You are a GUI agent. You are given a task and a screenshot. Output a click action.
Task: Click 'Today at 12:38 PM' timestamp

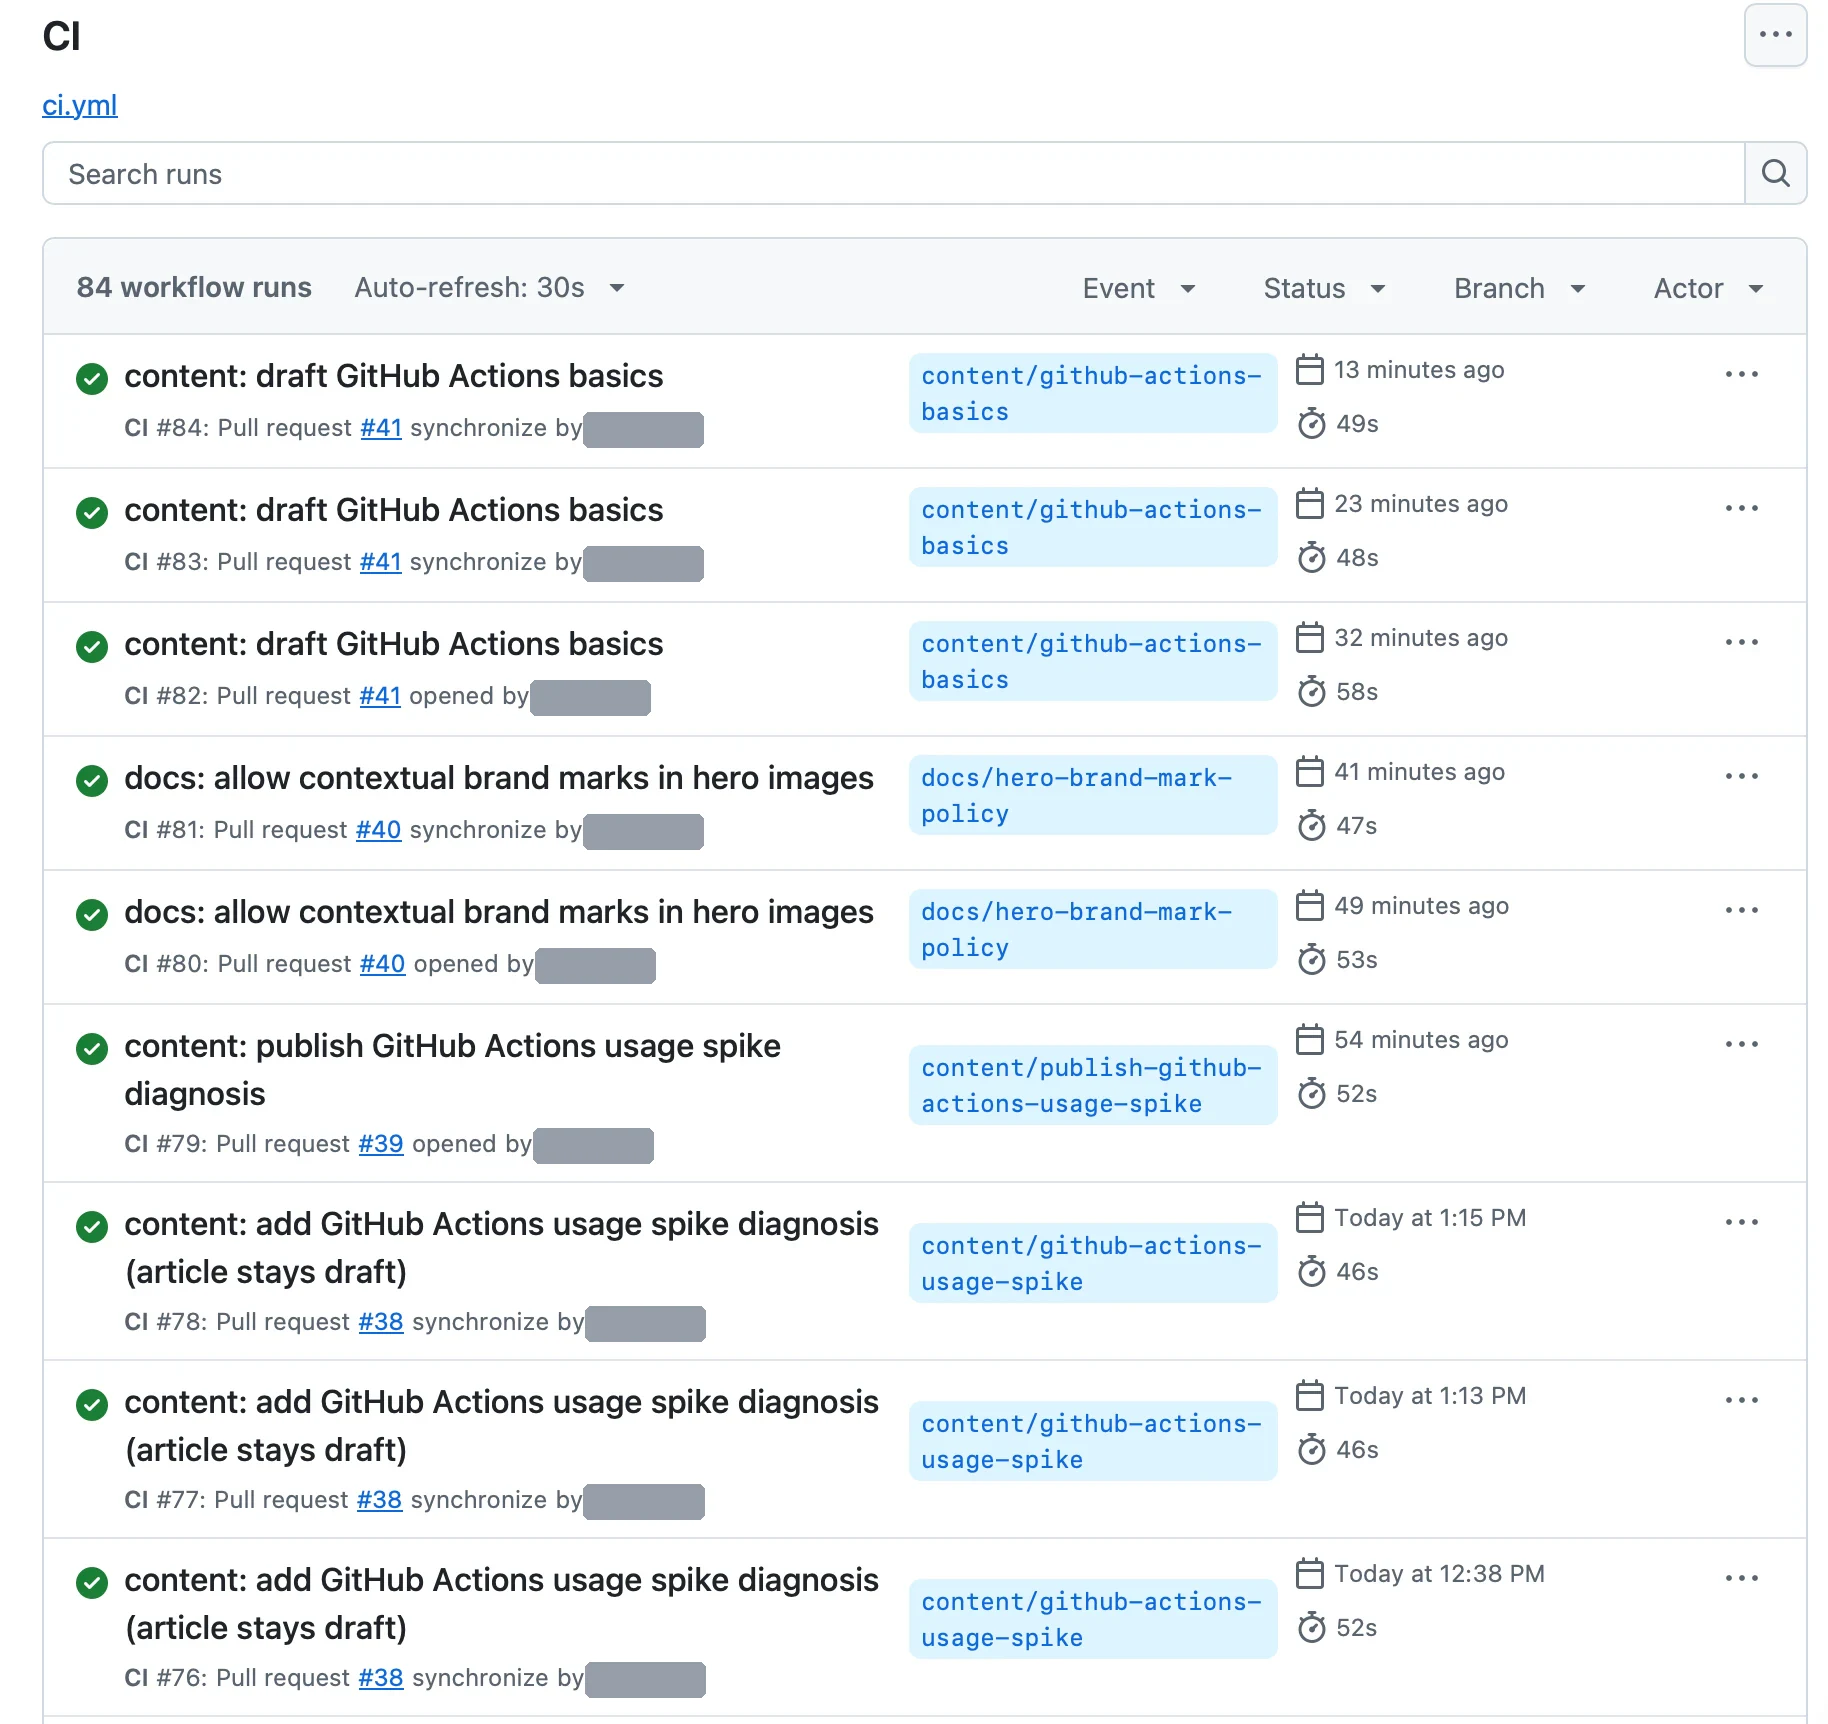click(1439, 1574)
